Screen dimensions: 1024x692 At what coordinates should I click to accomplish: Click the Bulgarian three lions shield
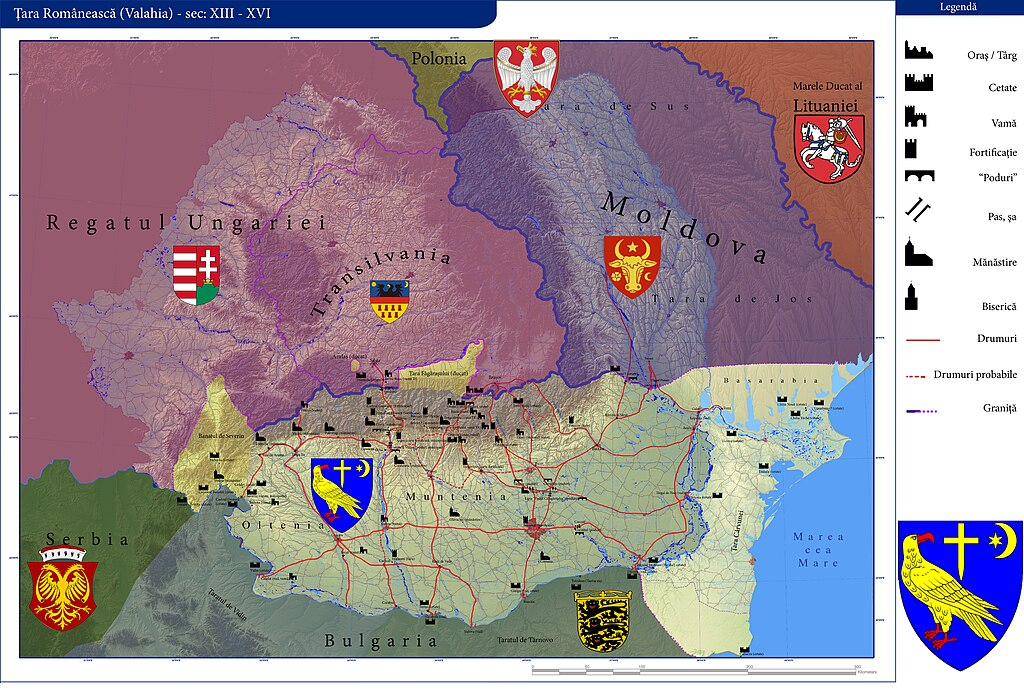[x=602, y=621]
